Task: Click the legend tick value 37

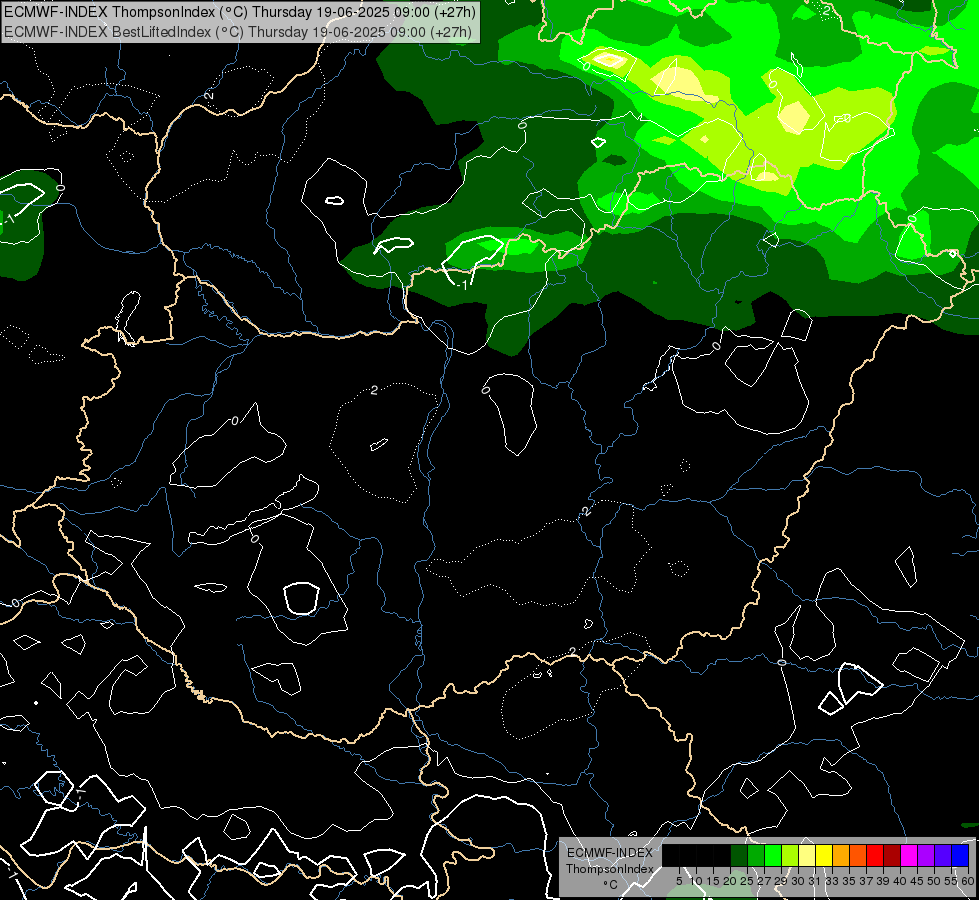Action: pos(867,881)
